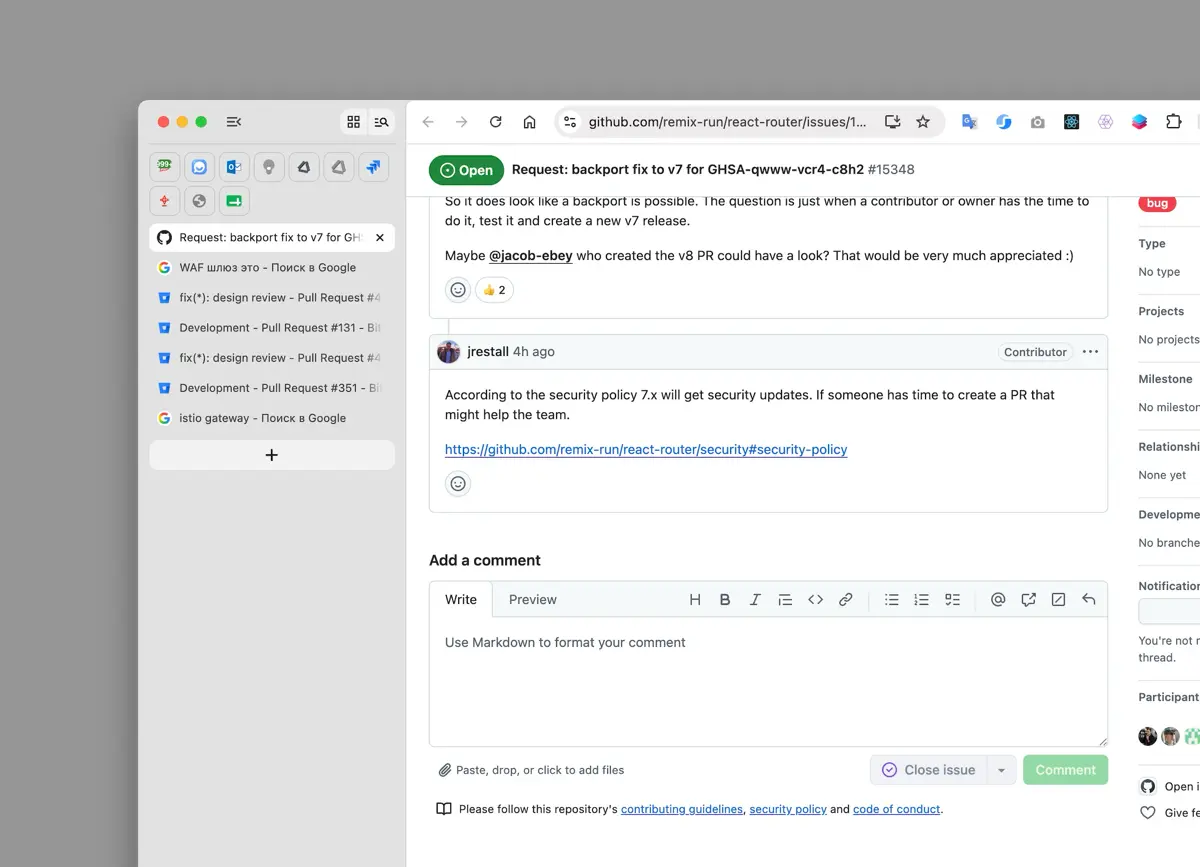1200x867 pixels.
Task: Expand the Close issue options dropdown
Action: [1002, 770]
